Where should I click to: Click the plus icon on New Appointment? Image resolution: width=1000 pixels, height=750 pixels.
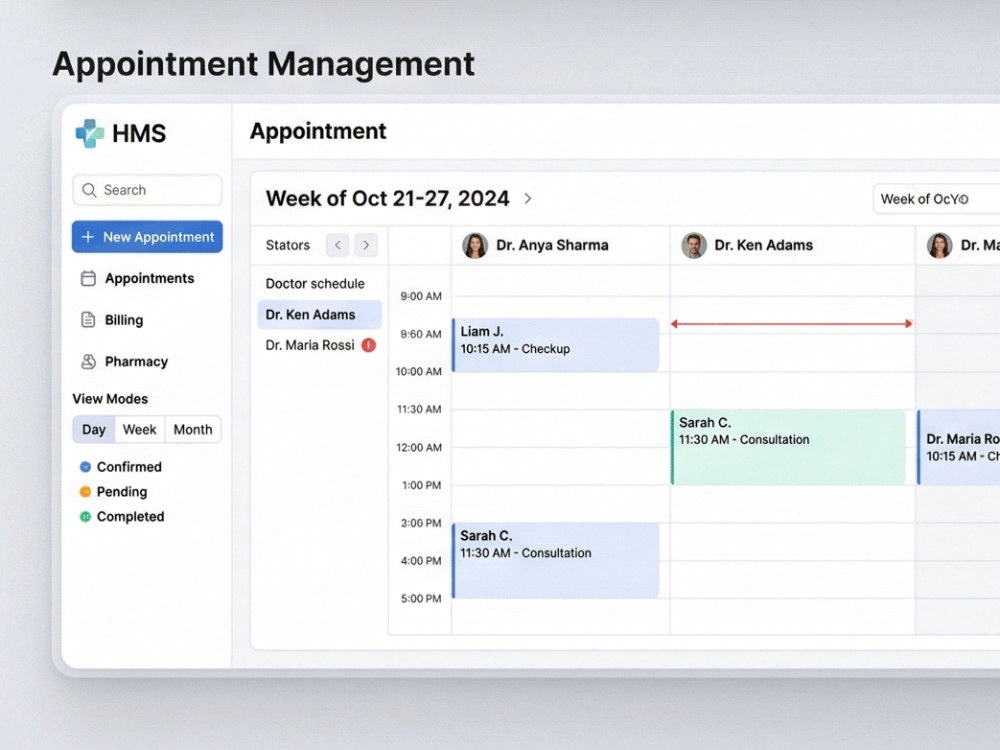pos(88,237)
